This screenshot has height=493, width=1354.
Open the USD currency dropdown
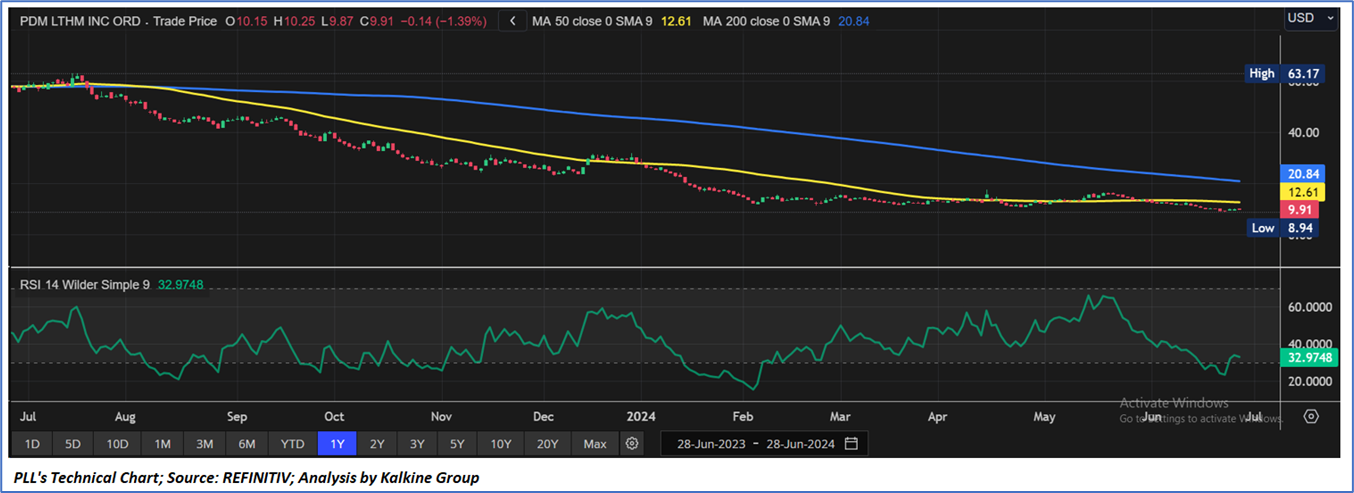point(1310,18)
